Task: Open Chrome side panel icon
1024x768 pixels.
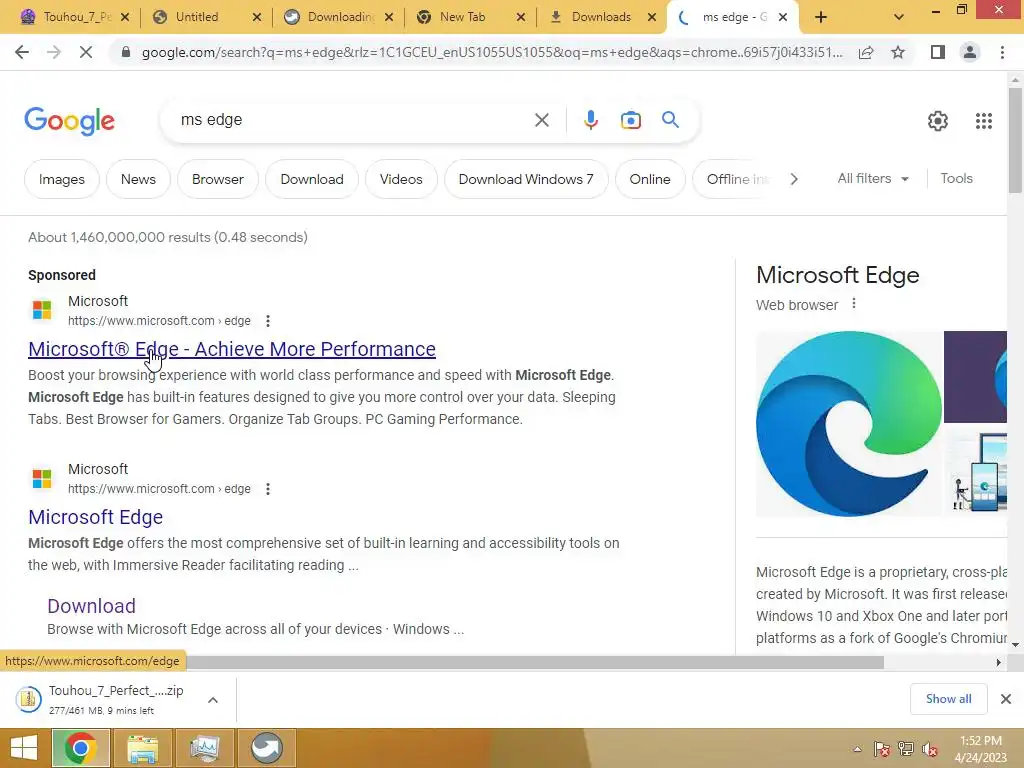Action: pos(938,52)
